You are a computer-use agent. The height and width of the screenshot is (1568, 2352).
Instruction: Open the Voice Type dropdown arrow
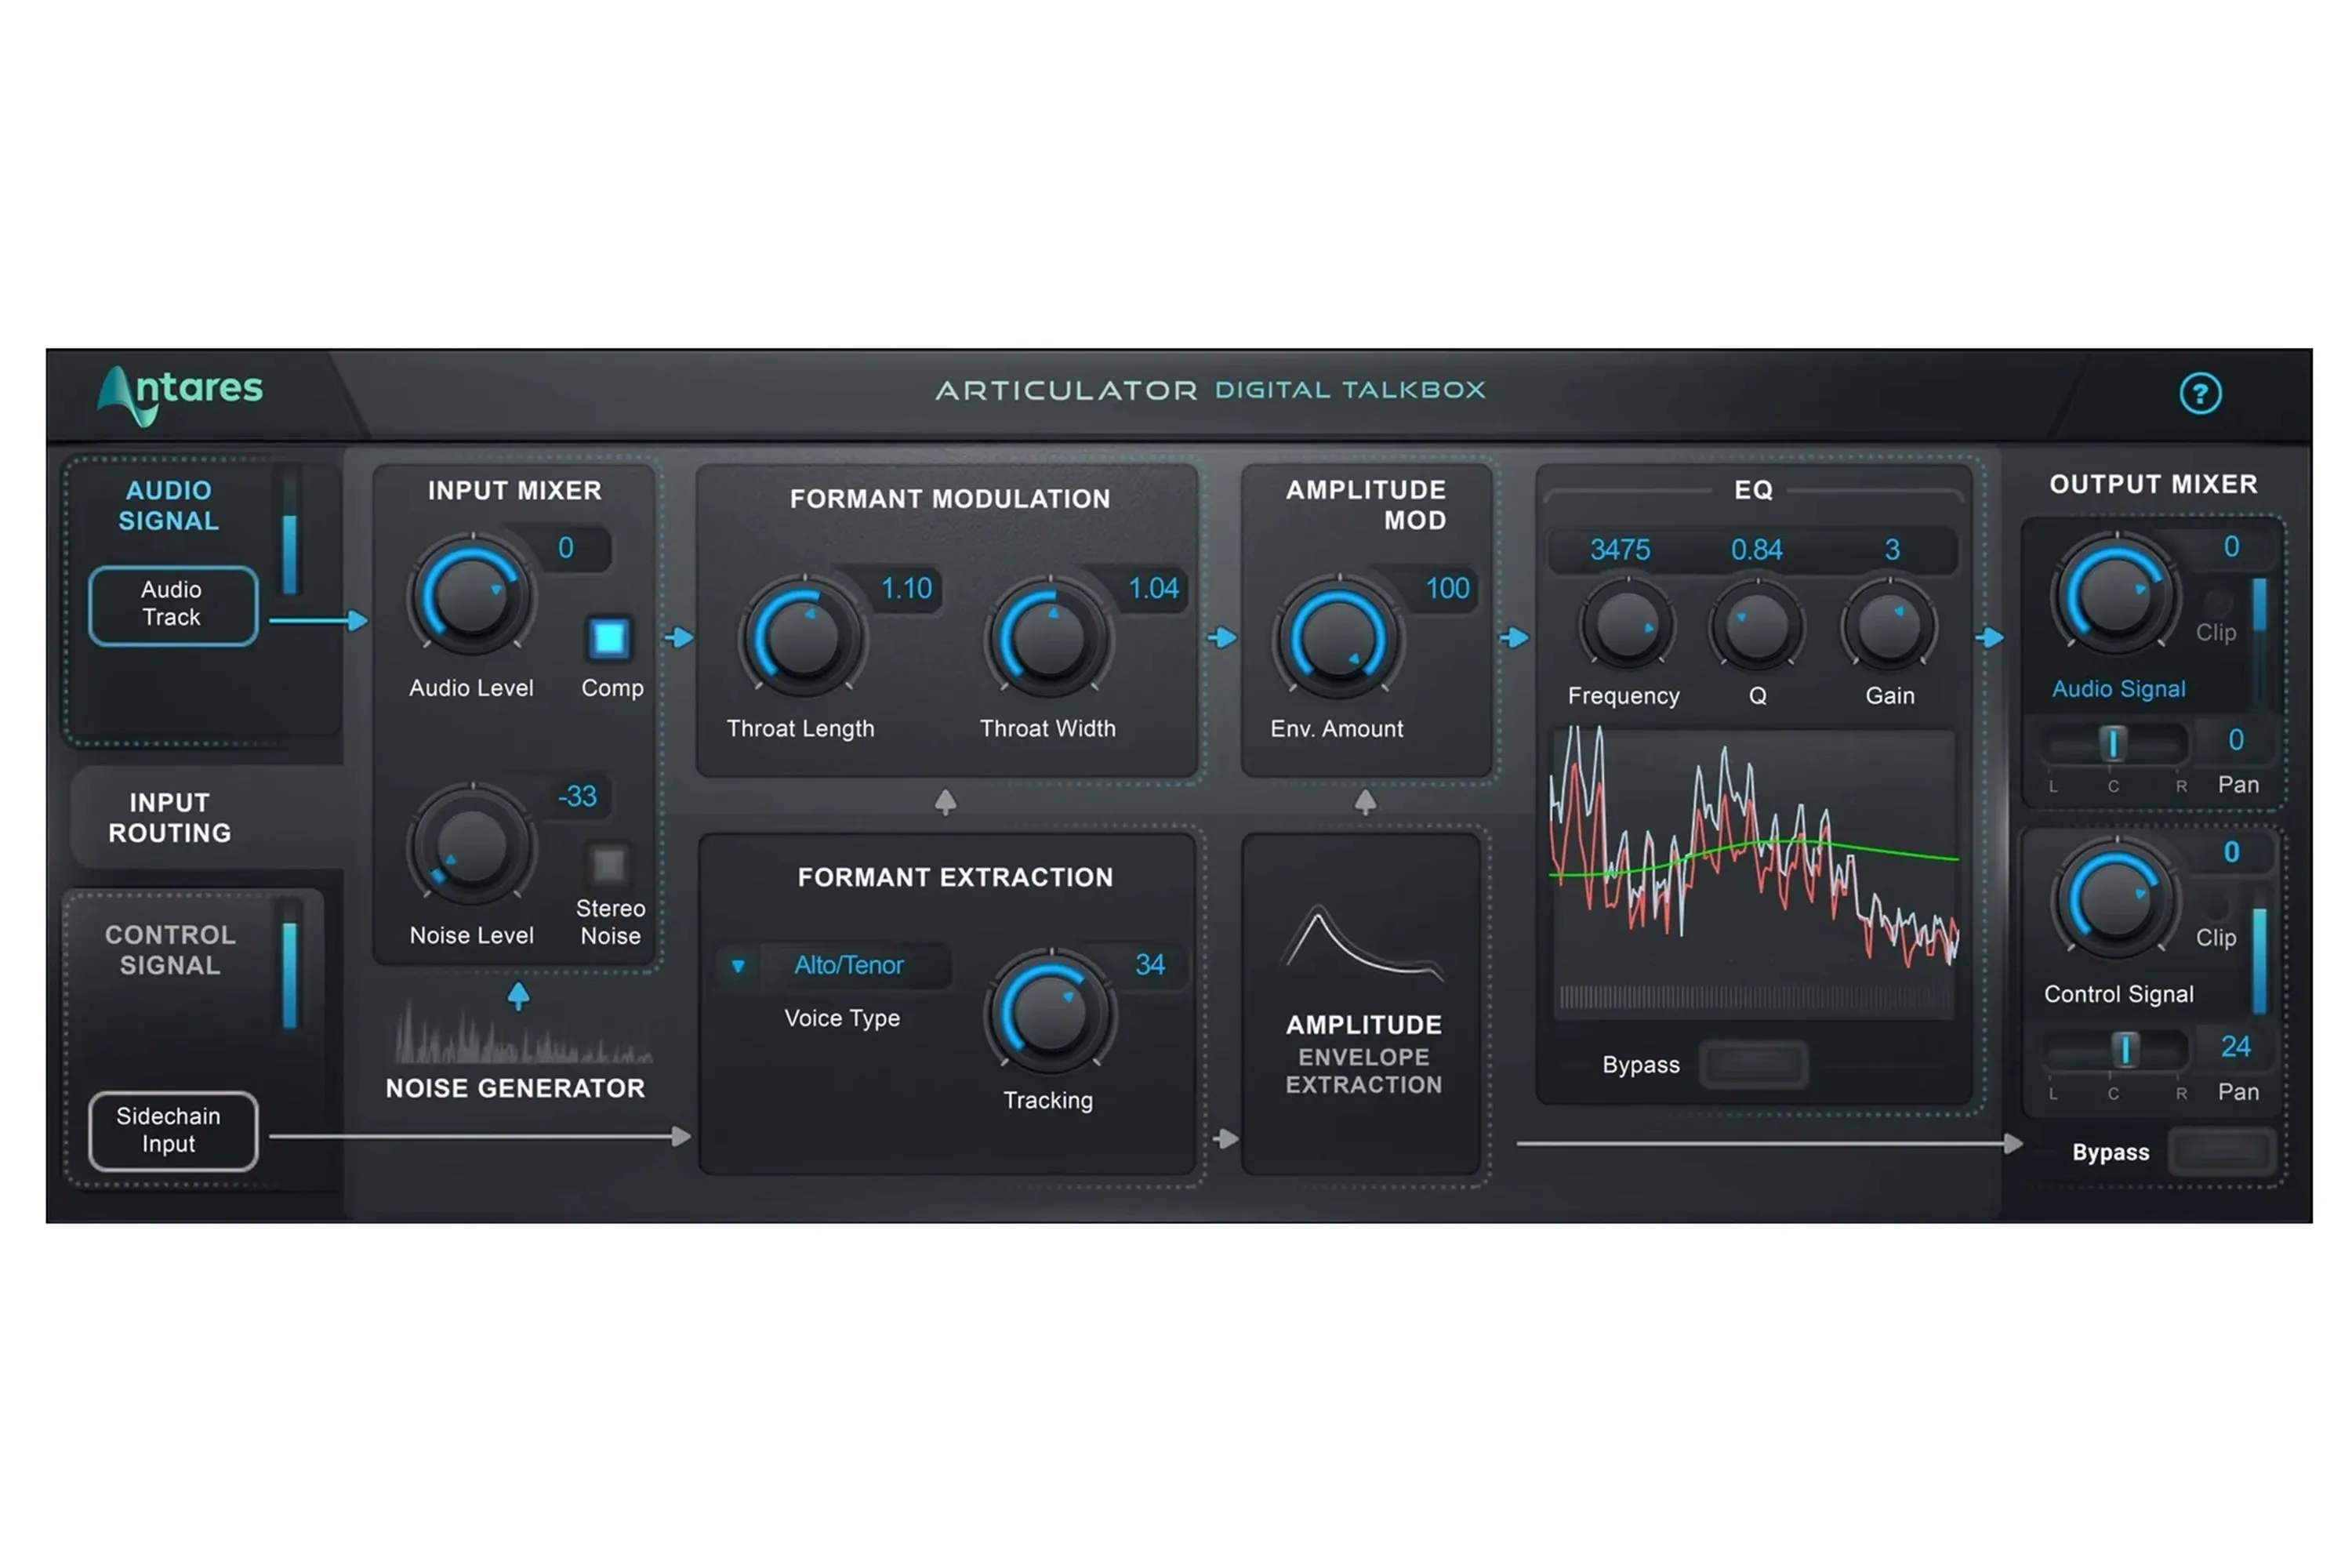coord(738,966)
